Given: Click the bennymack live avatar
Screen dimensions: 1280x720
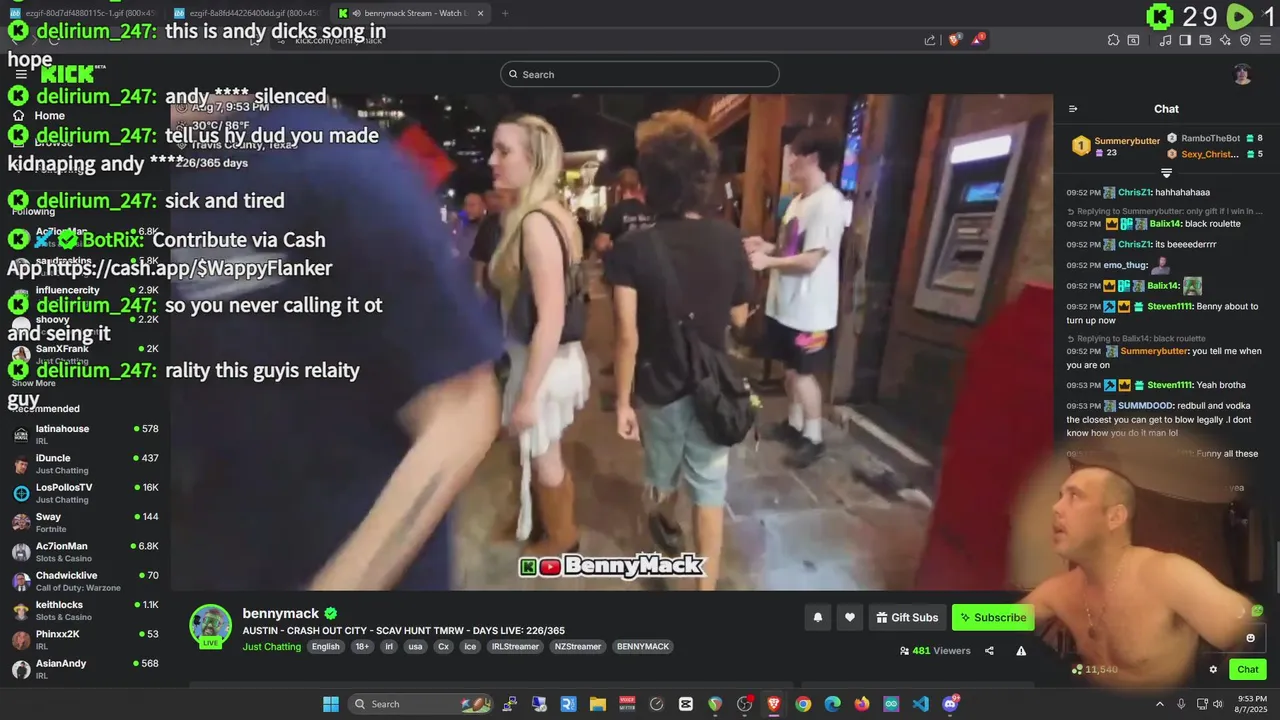Looking at the screenshot, I should (x=210, y=626).
